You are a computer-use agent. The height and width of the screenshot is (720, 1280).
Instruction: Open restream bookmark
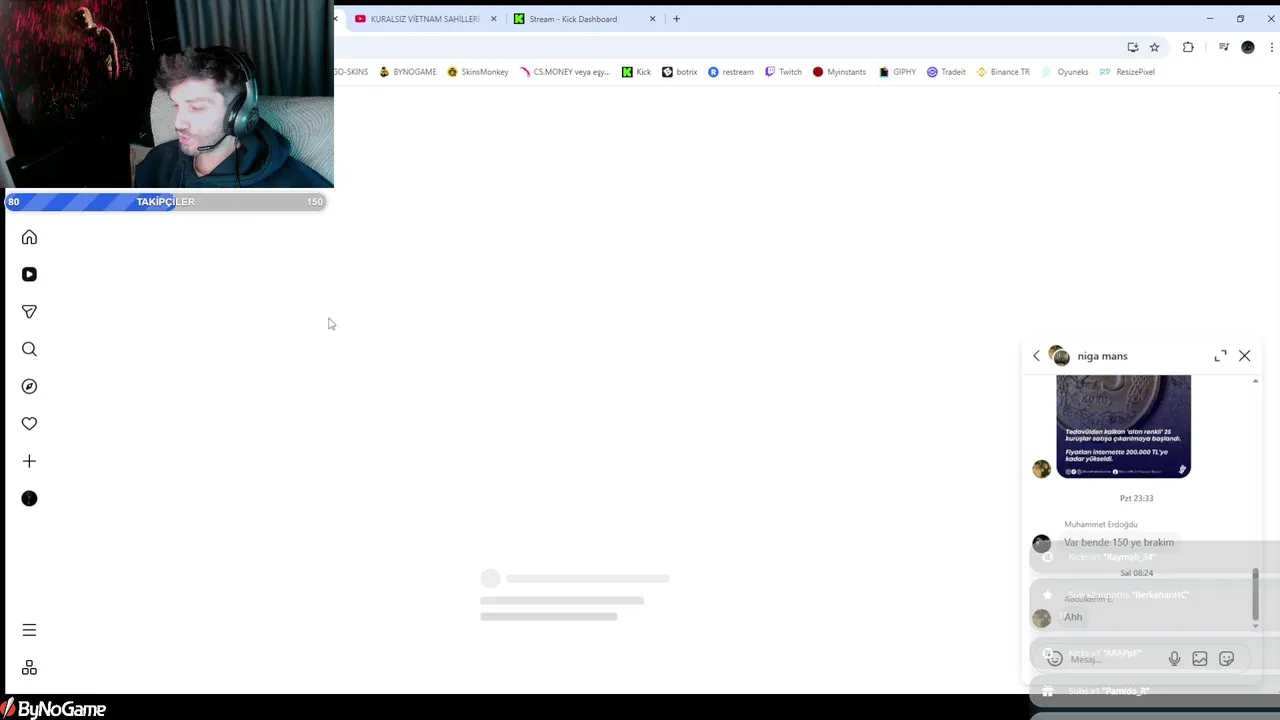731,72
